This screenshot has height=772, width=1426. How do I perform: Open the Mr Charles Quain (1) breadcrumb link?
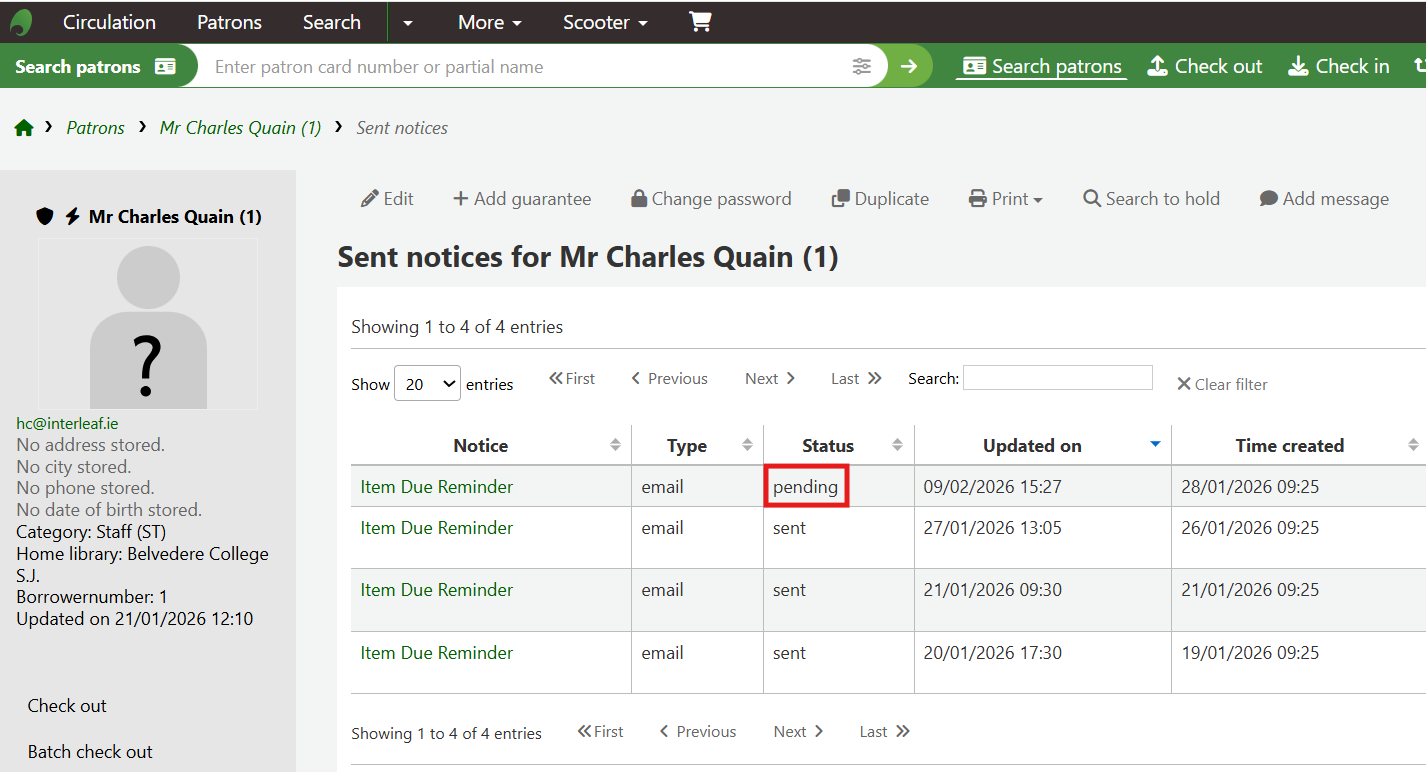pyautogui.click(x=240, y=128)
